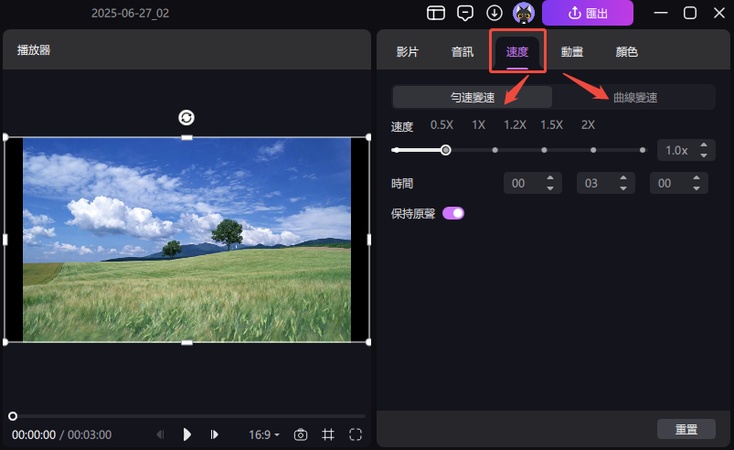Click the speed slider handle
The image size is (734, 450).
[x=446, y=150]
